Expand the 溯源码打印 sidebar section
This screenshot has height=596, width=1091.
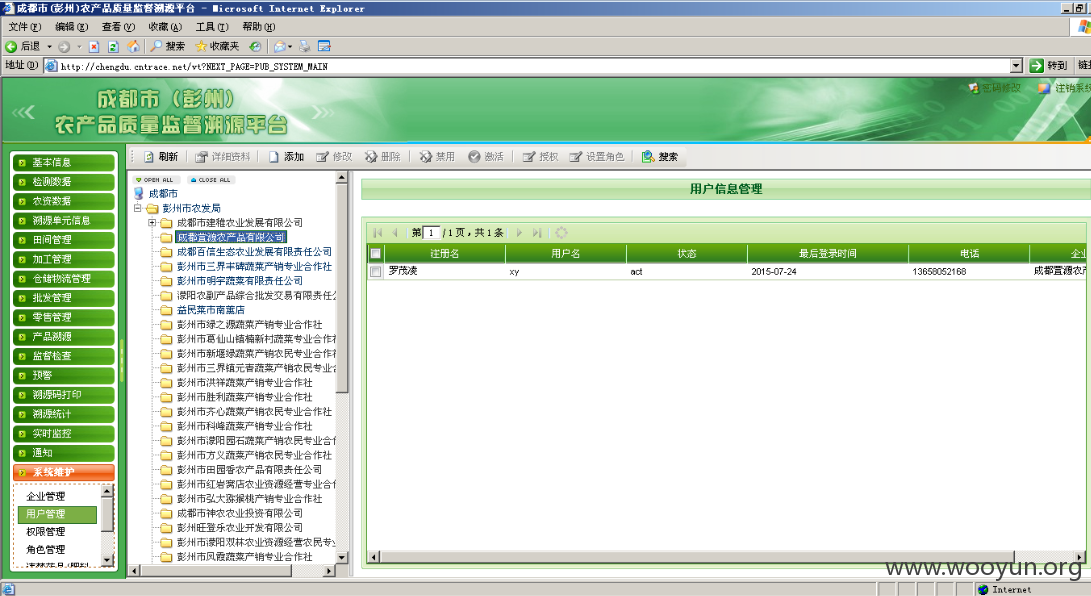click(x=63, y=394)
